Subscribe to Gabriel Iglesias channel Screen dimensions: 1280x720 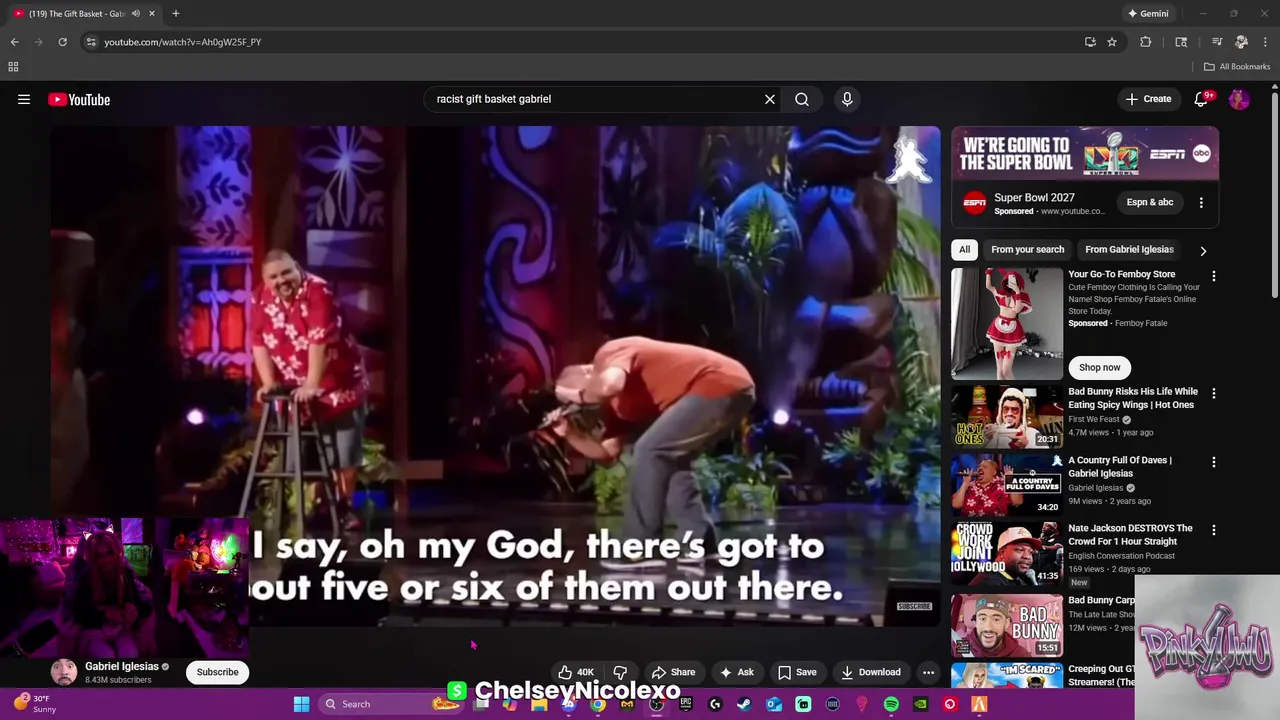pyautogui.click(x=217, y=672)
